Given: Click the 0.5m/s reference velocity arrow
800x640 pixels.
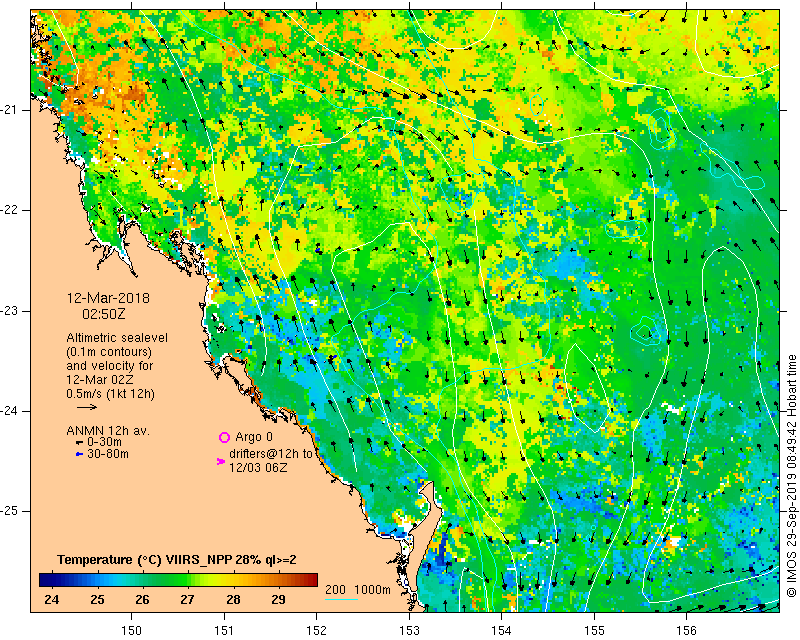Looking at the screenshot, I should click(87, 407).
